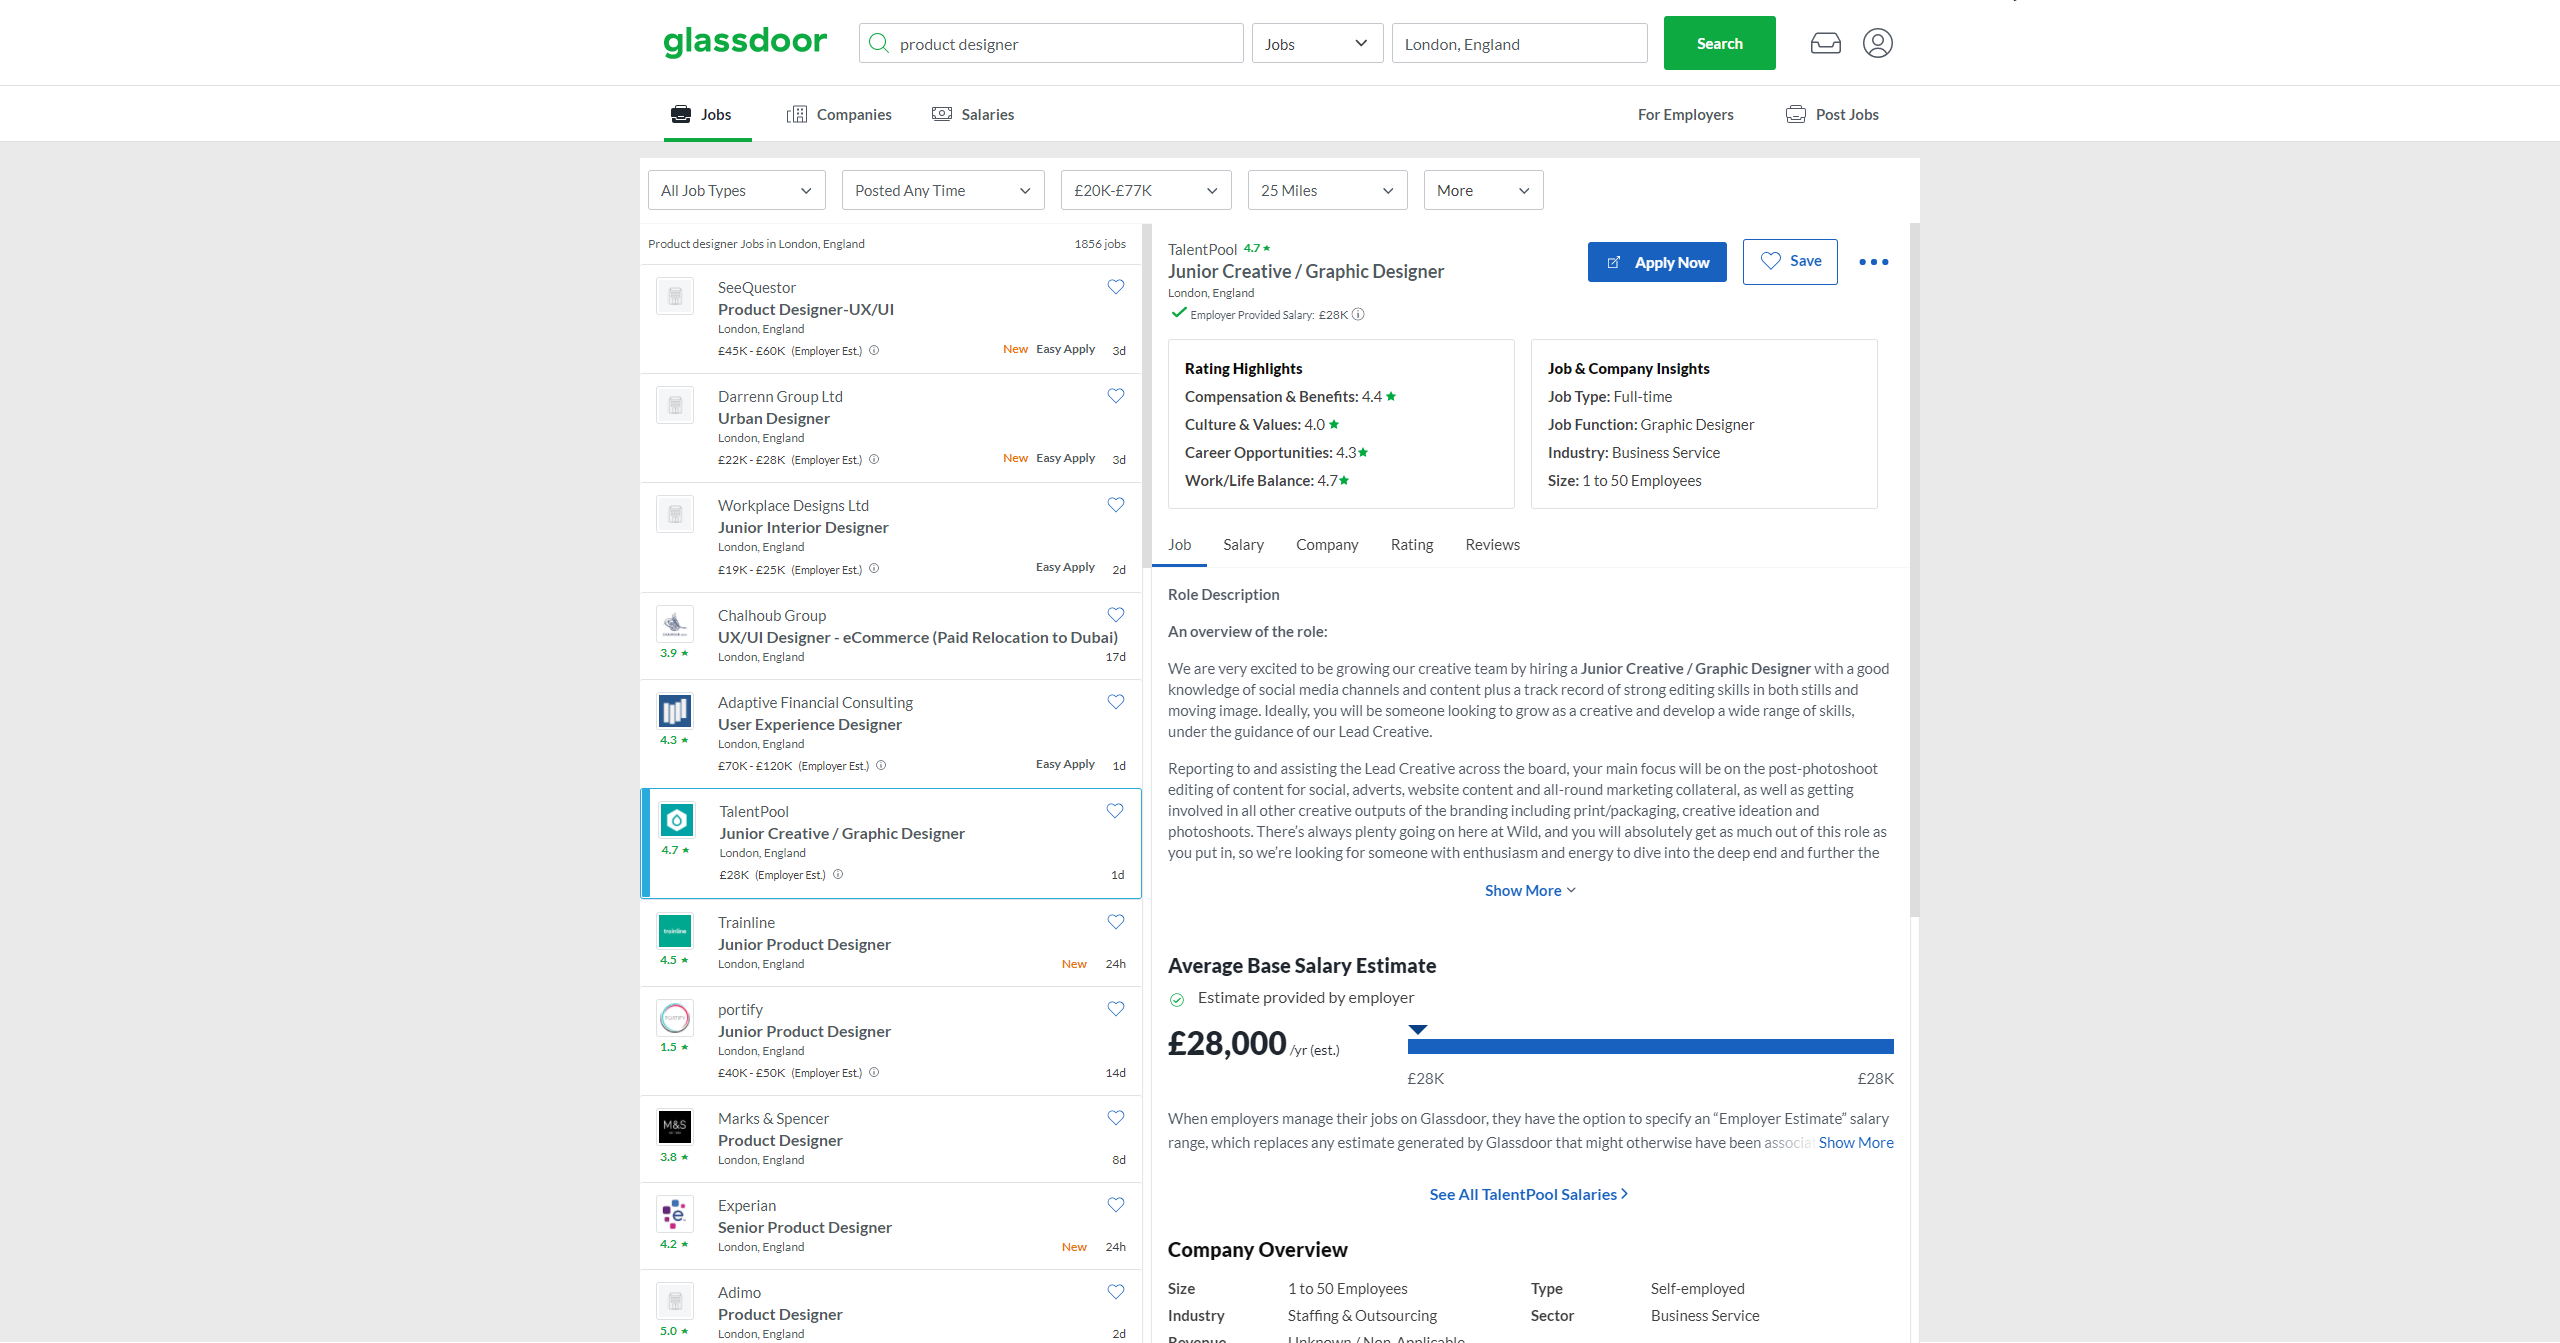Open the inbox envelope icon
Viewport: 2560px width, 1343px height.
click(x=1824, y=42)
